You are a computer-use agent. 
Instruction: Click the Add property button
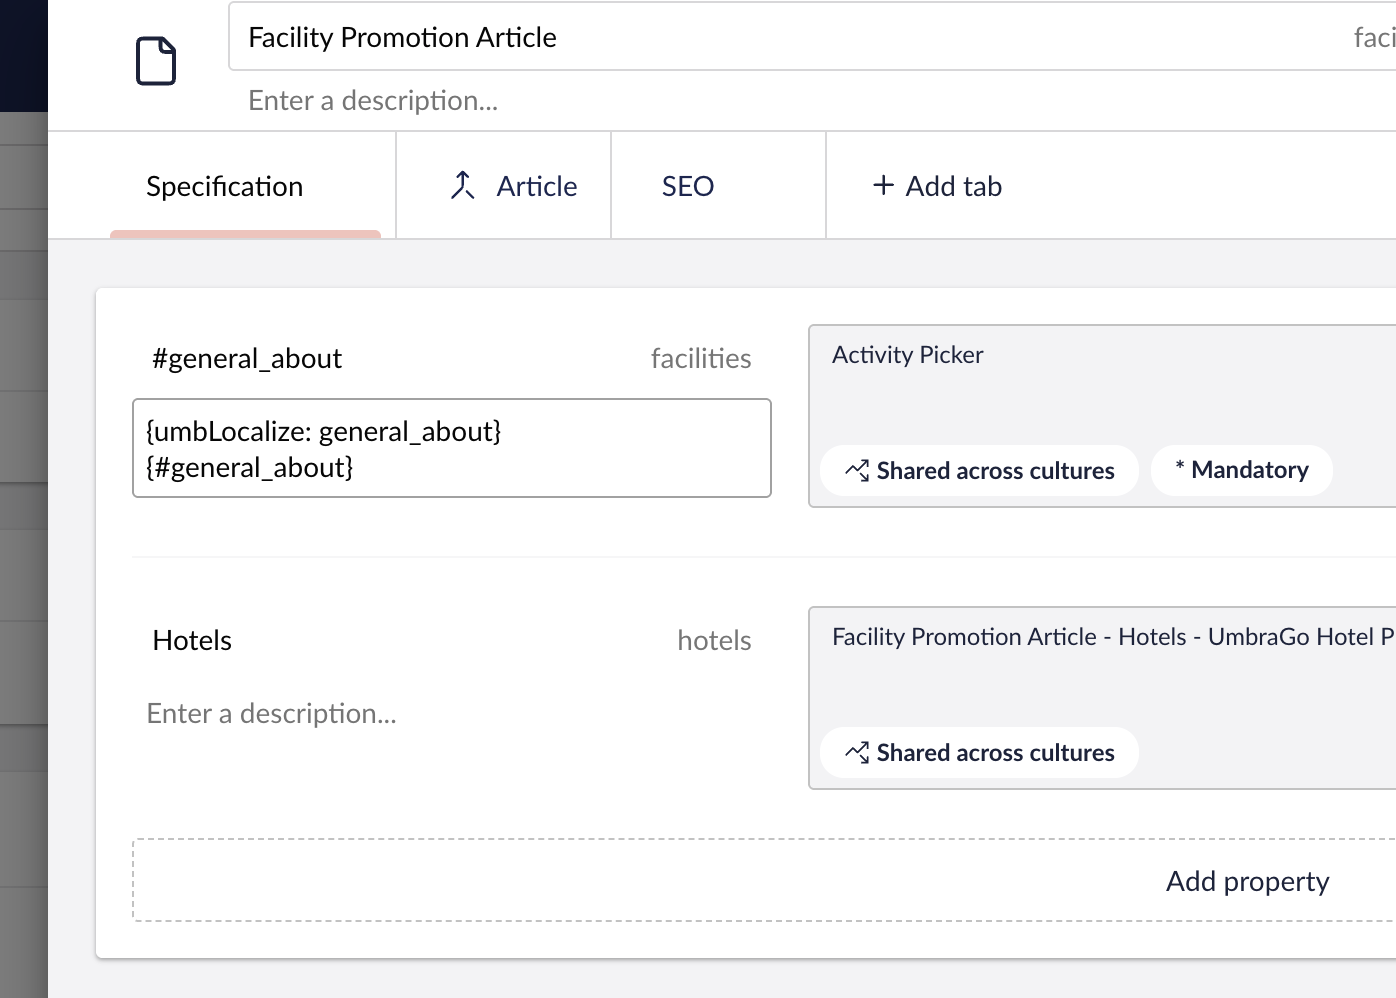tap(1247, 881)
